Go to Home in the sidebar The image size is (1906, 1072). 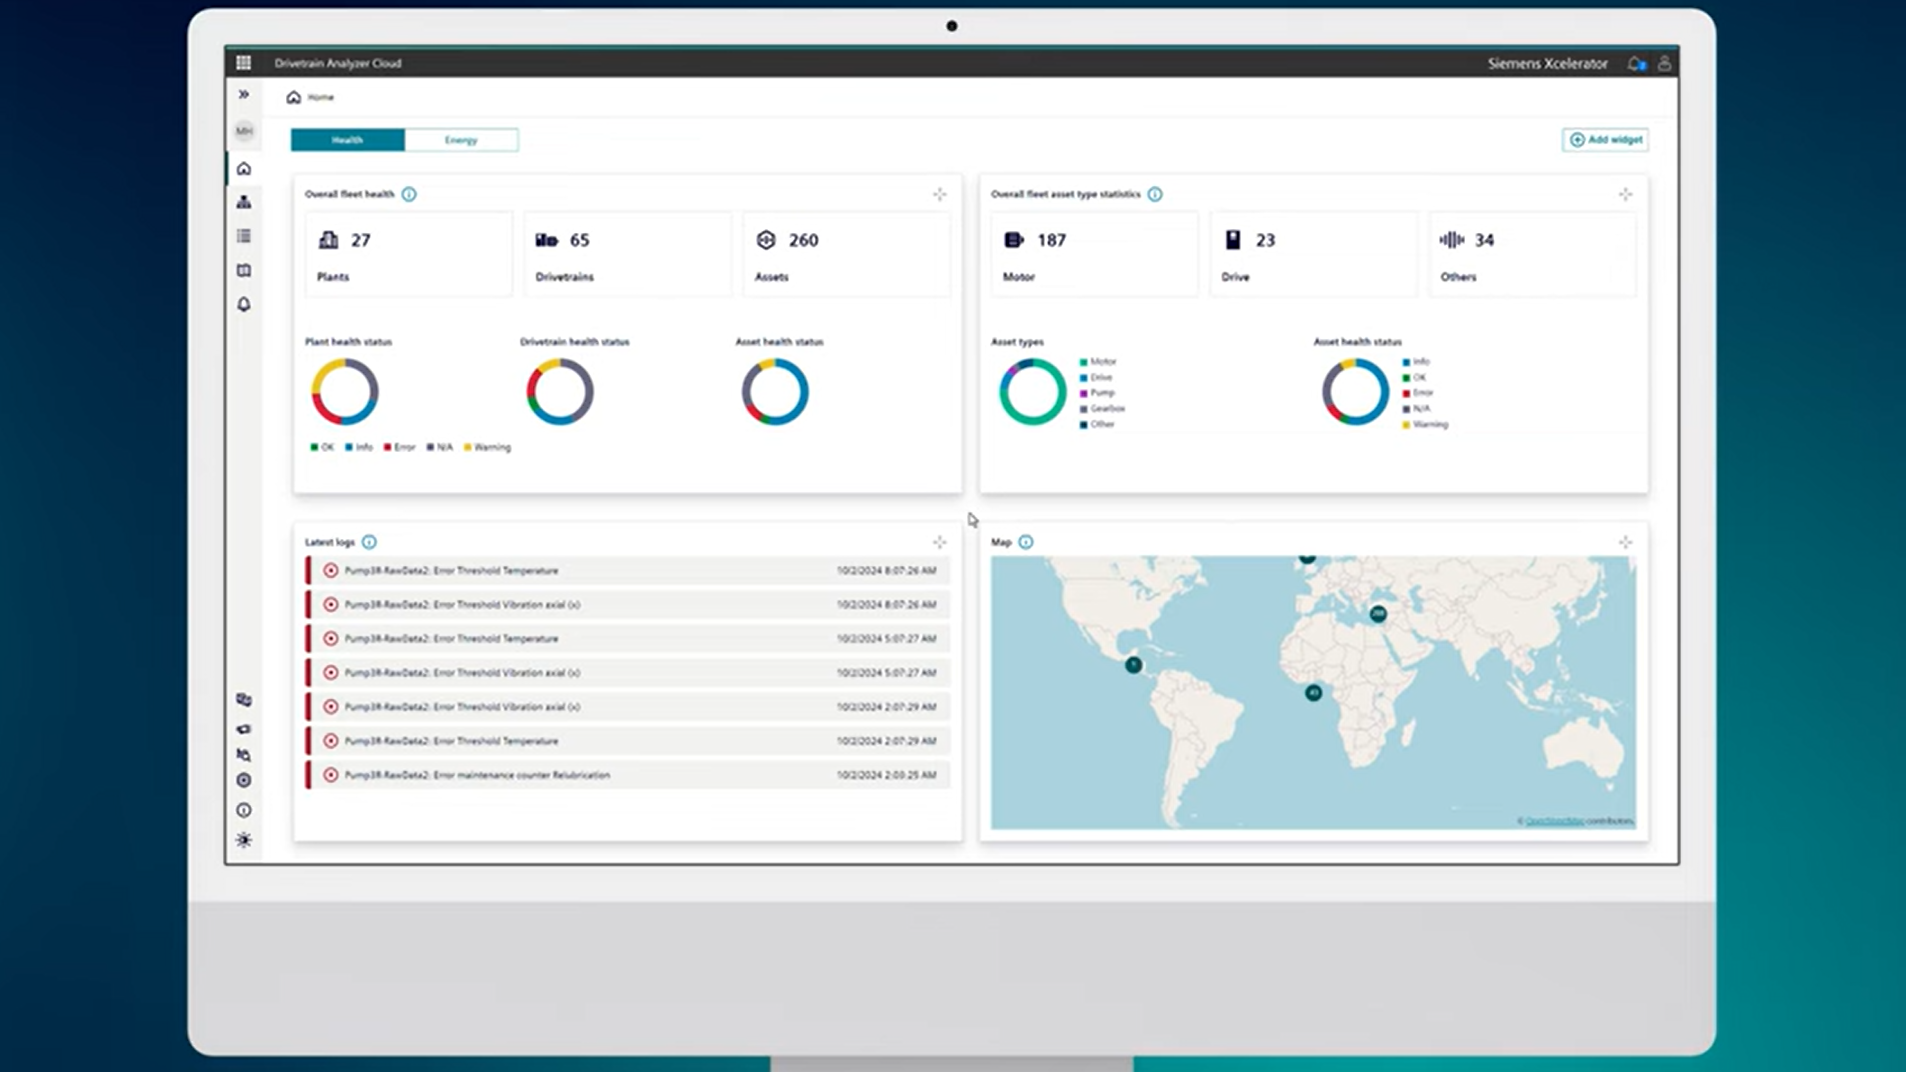coord(244,168)
